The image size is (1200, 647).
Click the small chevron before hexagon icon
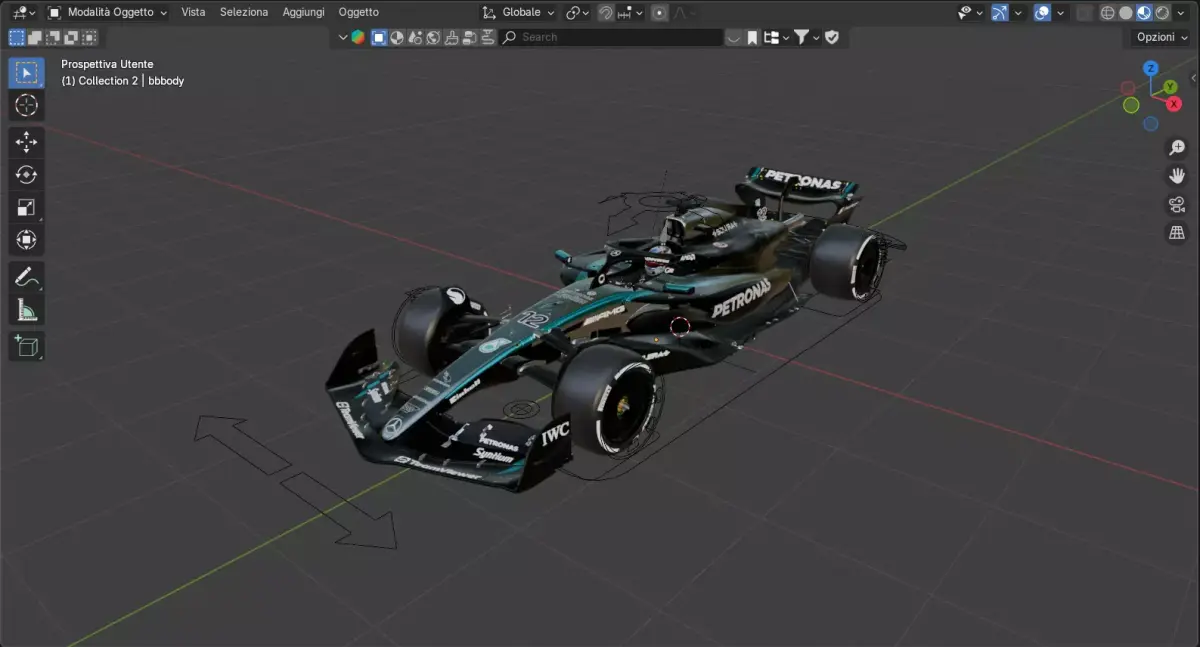point(343,37)
